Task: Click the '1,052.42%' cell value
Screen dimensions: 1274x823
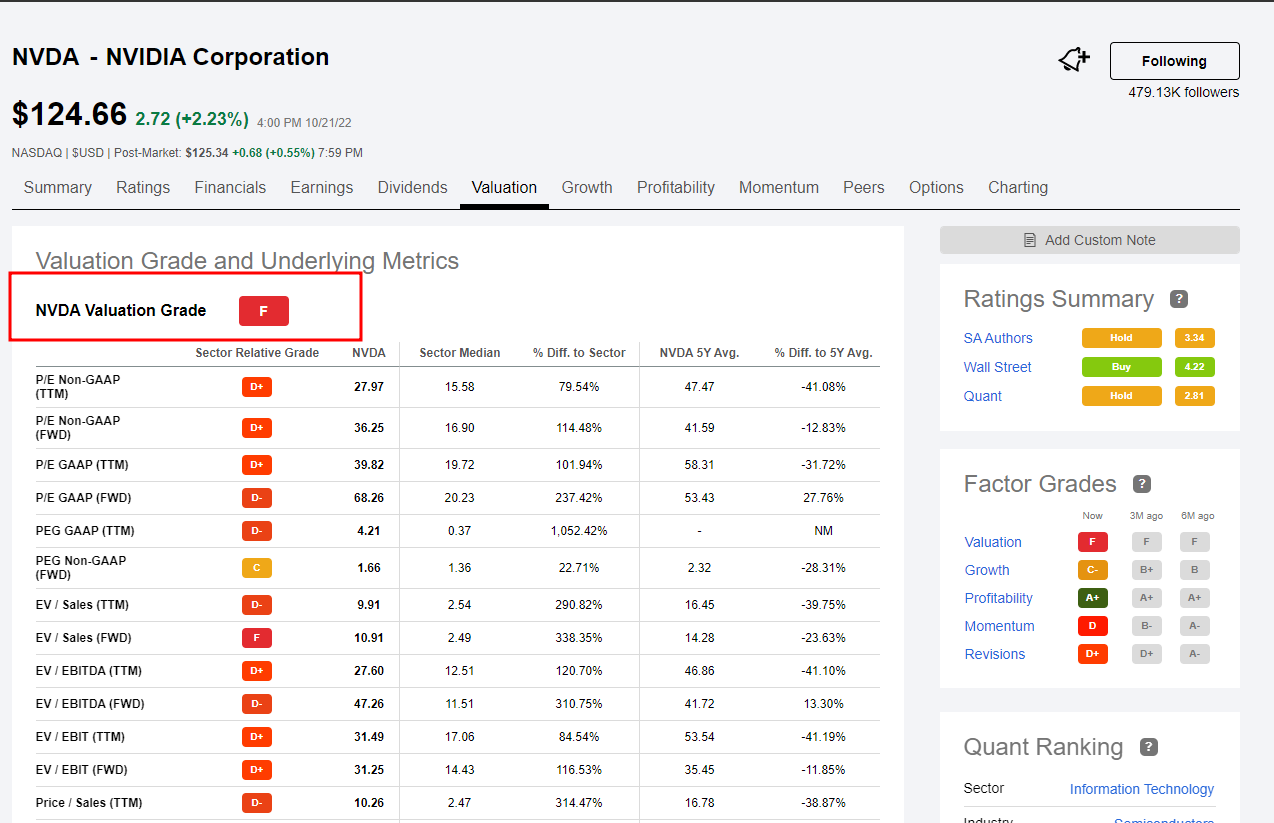Action: click(579, 531)
